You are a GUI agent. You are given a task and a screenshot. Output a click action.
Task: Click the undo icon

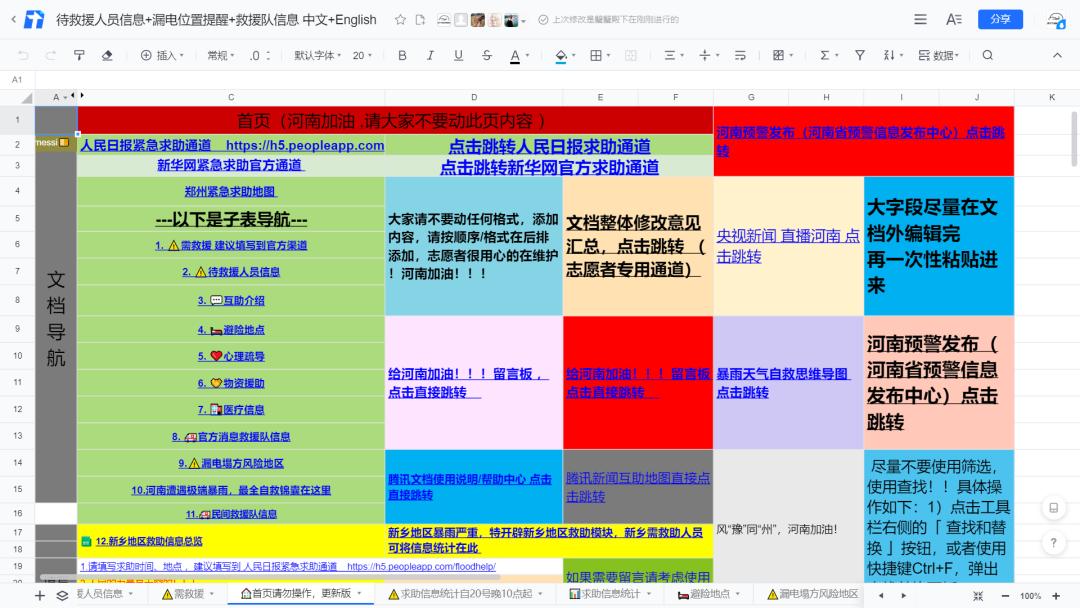click(23, 56)
